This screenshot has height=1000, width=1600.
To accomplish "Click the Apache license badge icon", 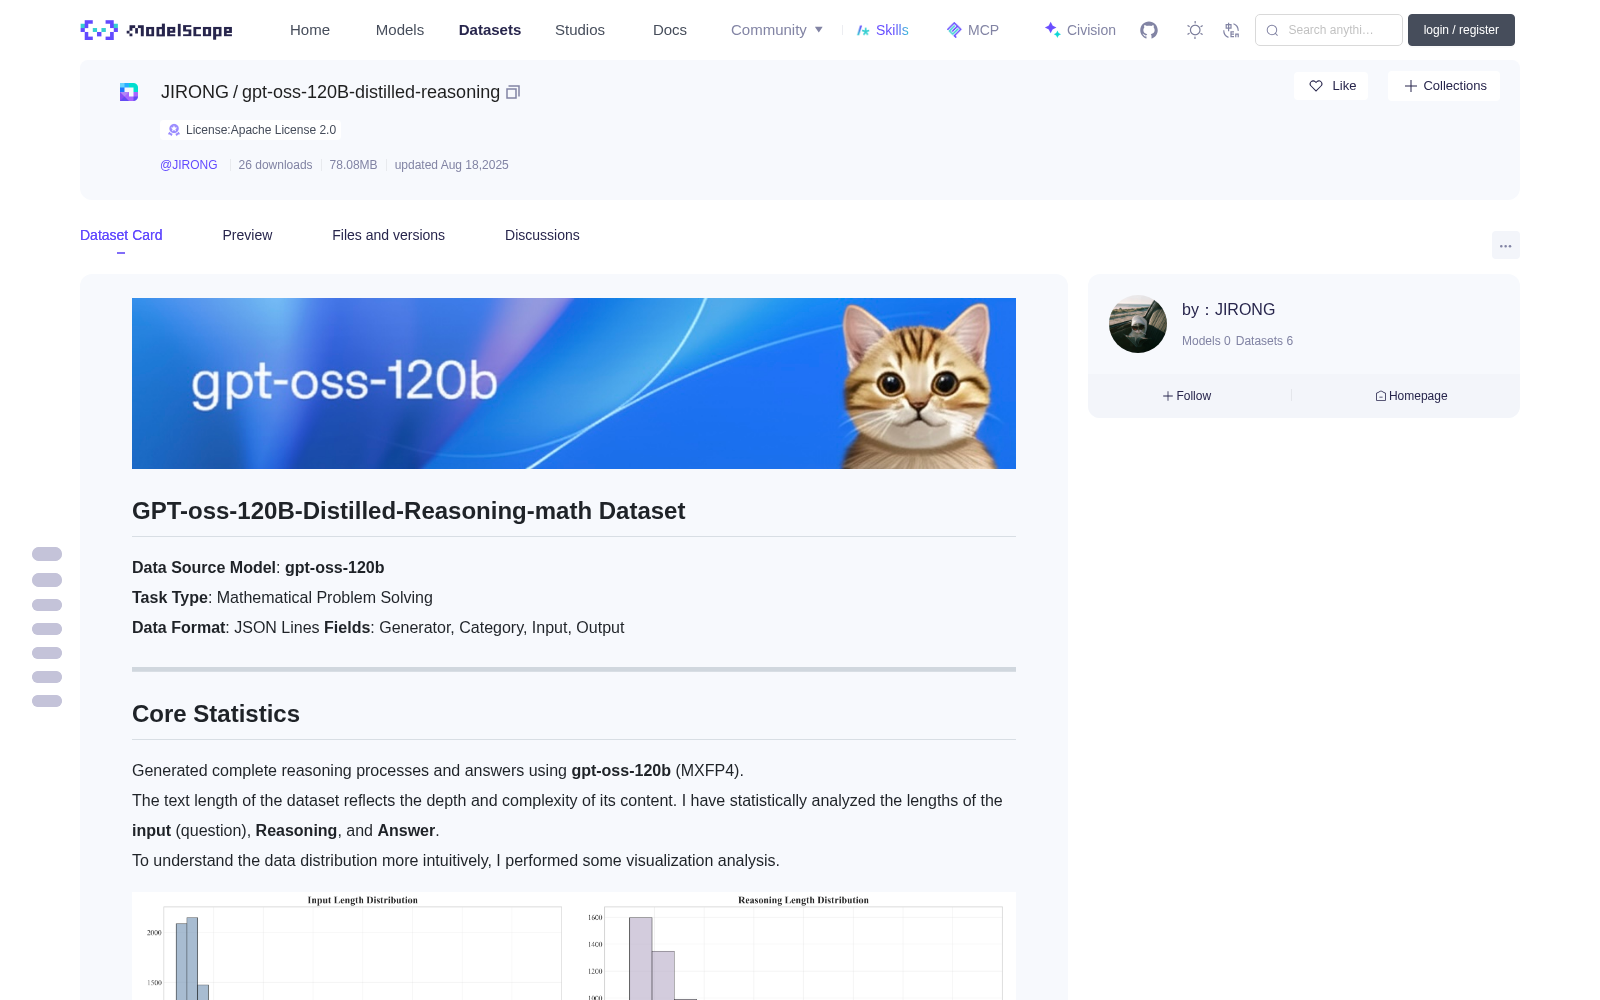I will 174,130.
